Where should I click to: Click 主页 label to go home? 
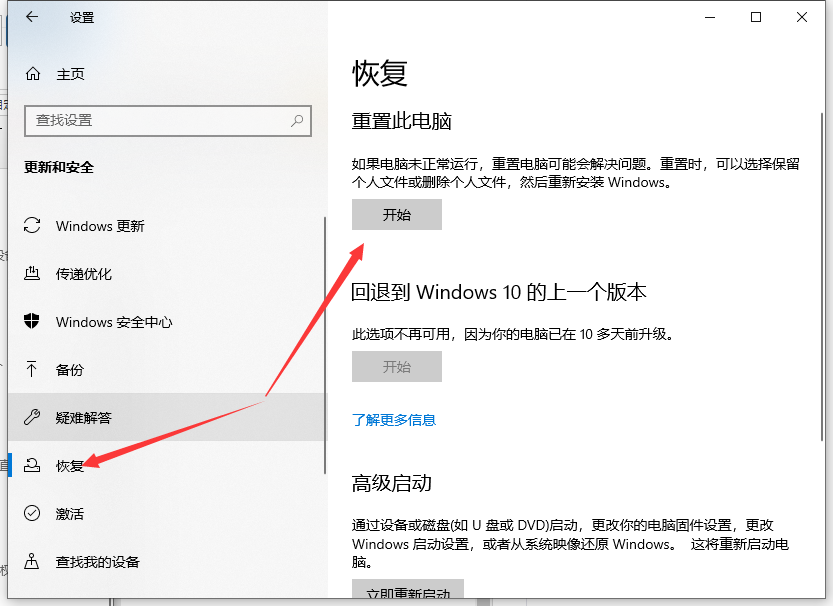pyautogui.click(x=70, y=74)
